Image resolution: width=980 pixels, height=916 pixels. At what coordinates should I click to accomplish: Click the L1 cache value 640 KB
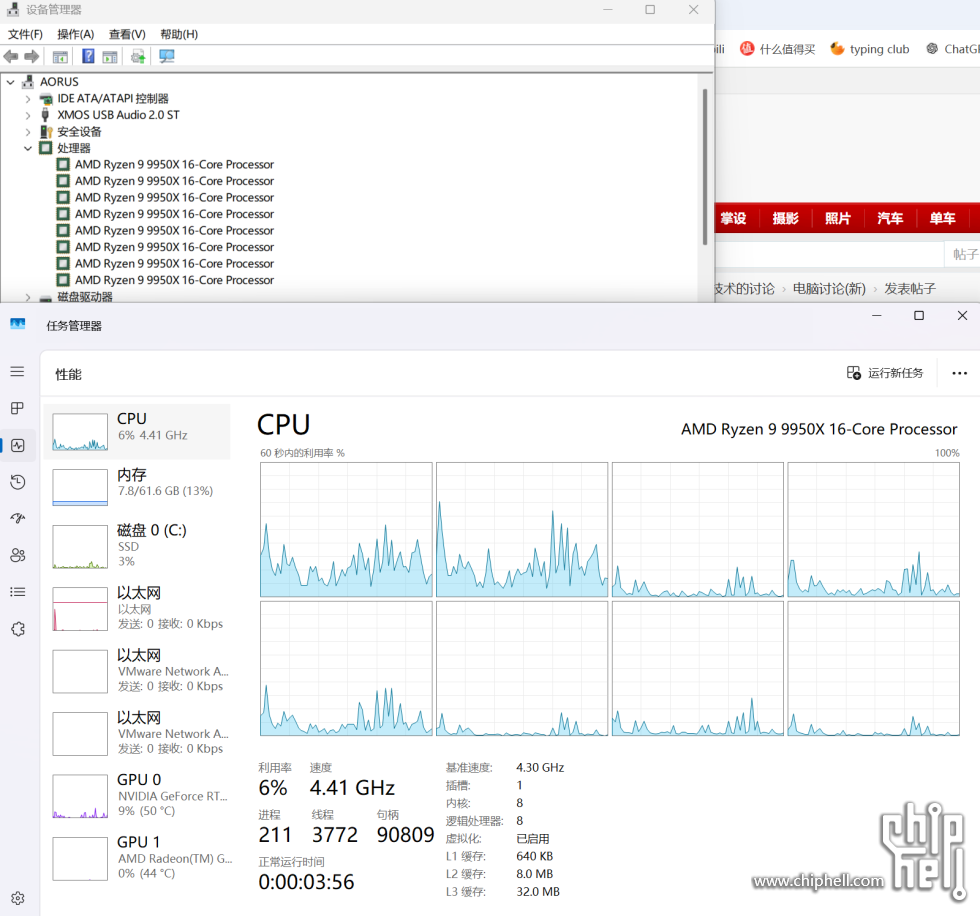coord(534,856)
